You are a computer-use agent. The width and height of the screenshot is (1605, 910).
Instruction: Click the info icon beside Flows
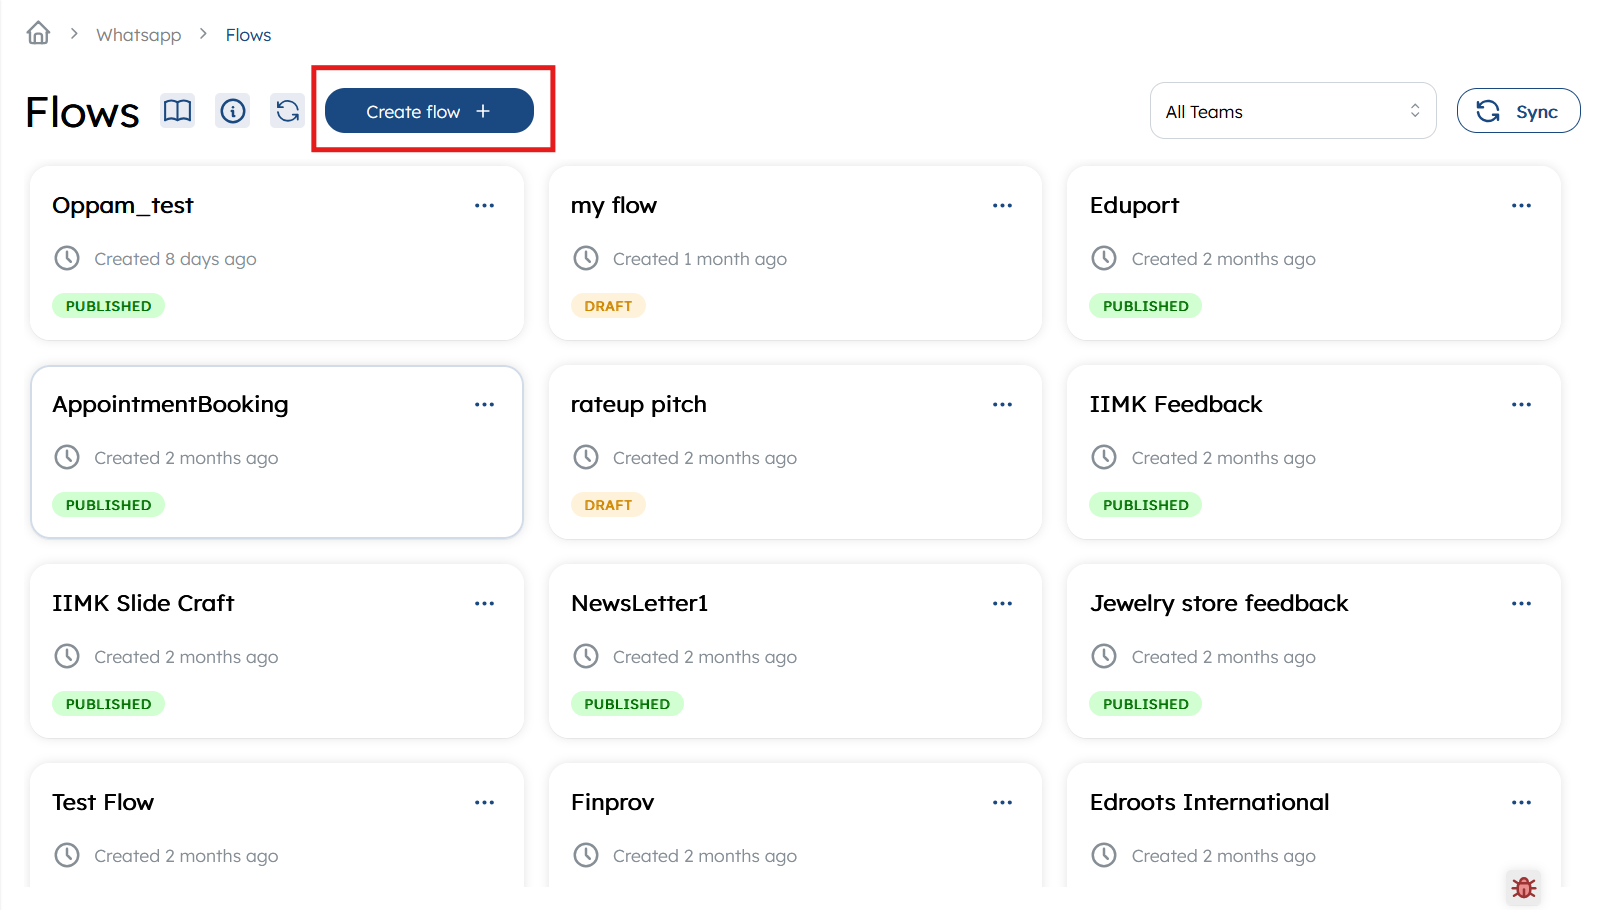233,111
